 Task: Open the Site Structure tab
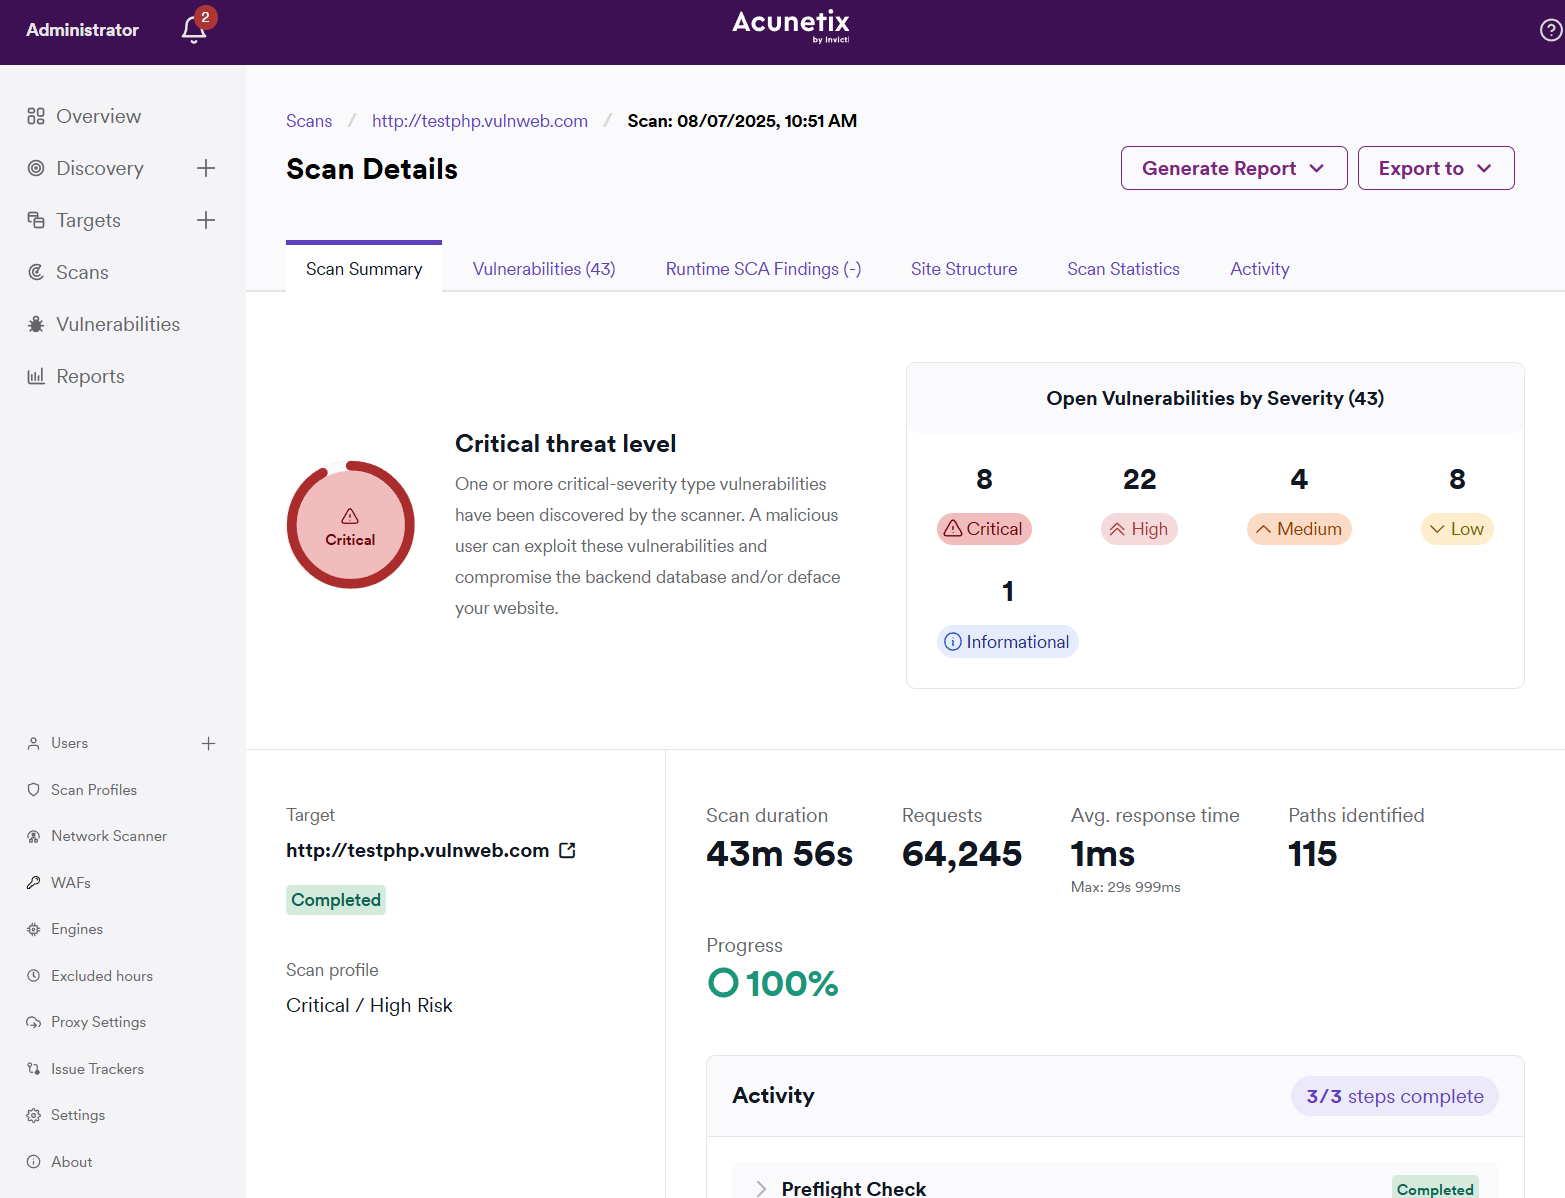964,269
